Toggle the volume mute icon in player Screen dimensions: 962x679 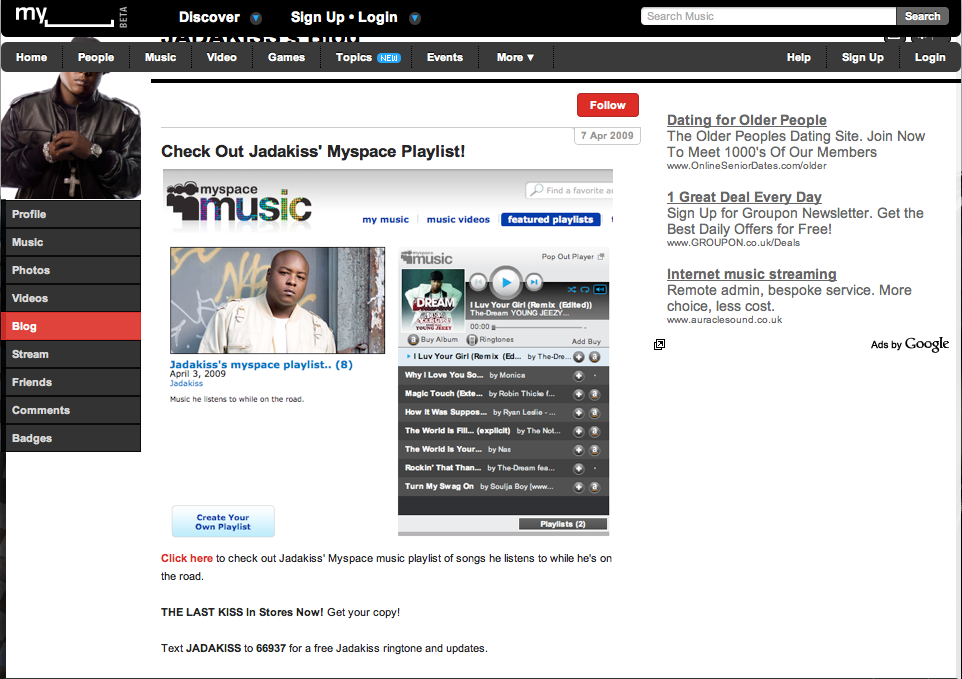coord(600,290)
